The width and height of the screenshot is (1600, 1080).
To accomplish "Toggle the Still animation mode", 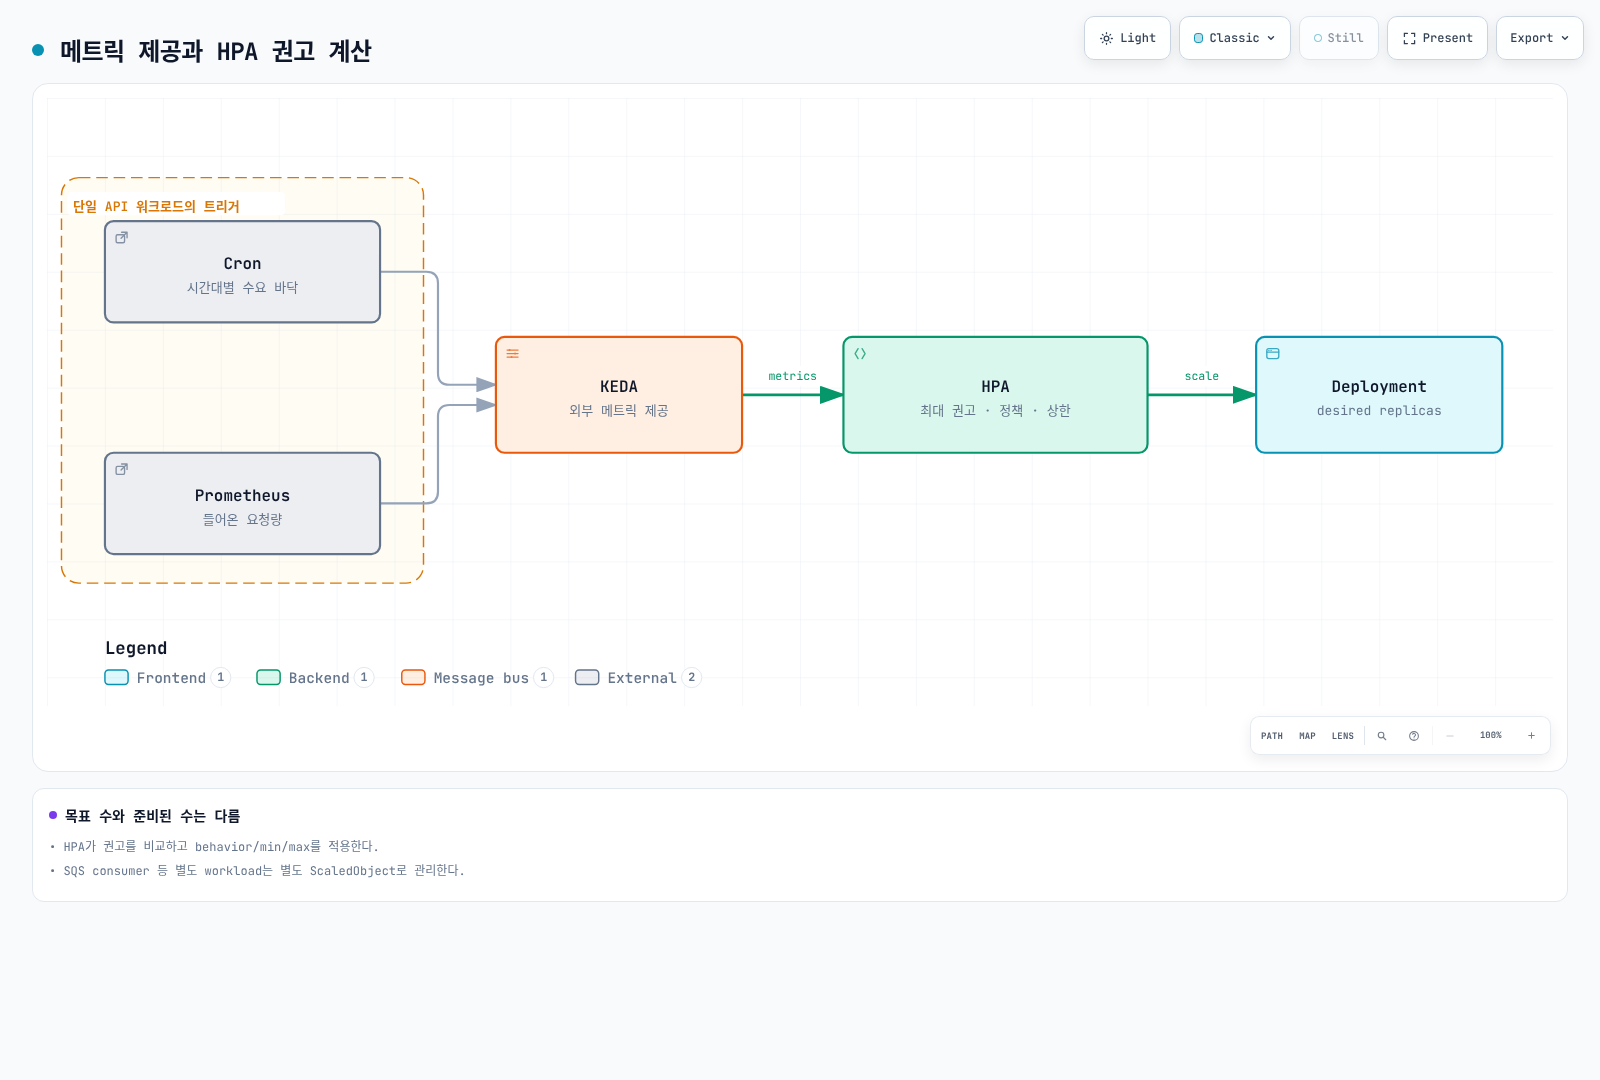I will tap(1338, 38).
